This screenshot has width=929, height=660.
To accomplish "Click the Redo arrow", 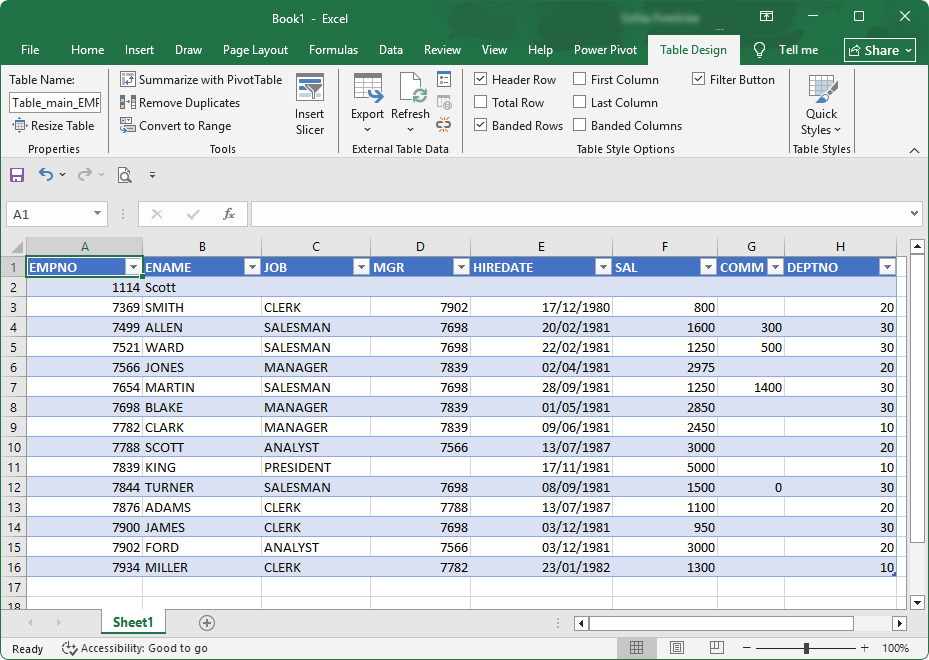I will pos(85,174).
